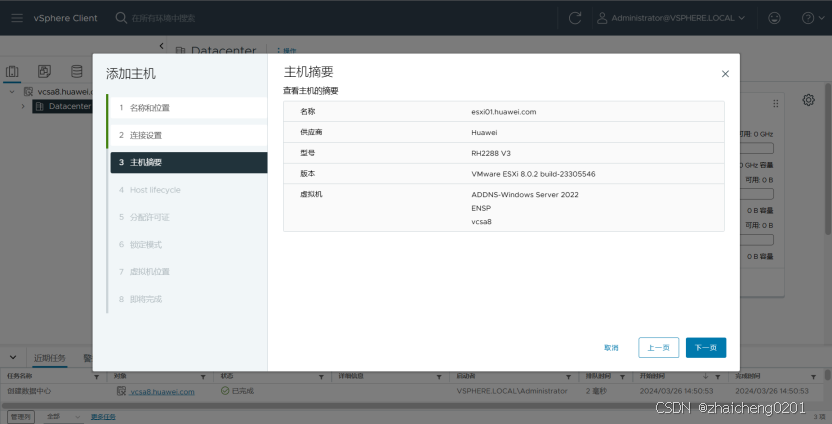
Task: Click the ADDNS-Windows Server 2022 VM entry
Action: (525, 195)
